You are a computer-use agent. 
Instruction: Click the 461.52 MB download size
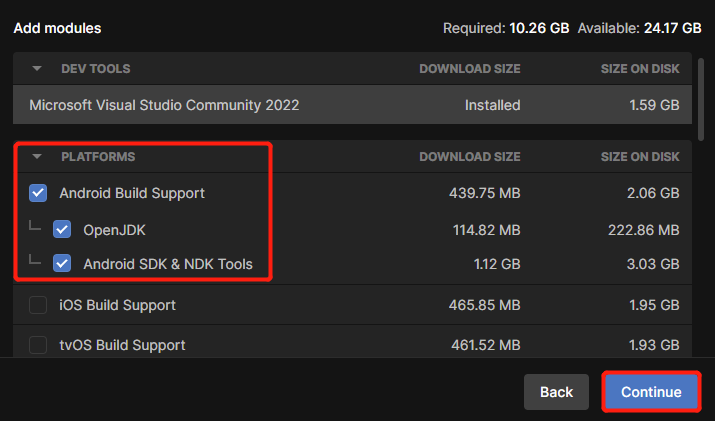point(486,345)
